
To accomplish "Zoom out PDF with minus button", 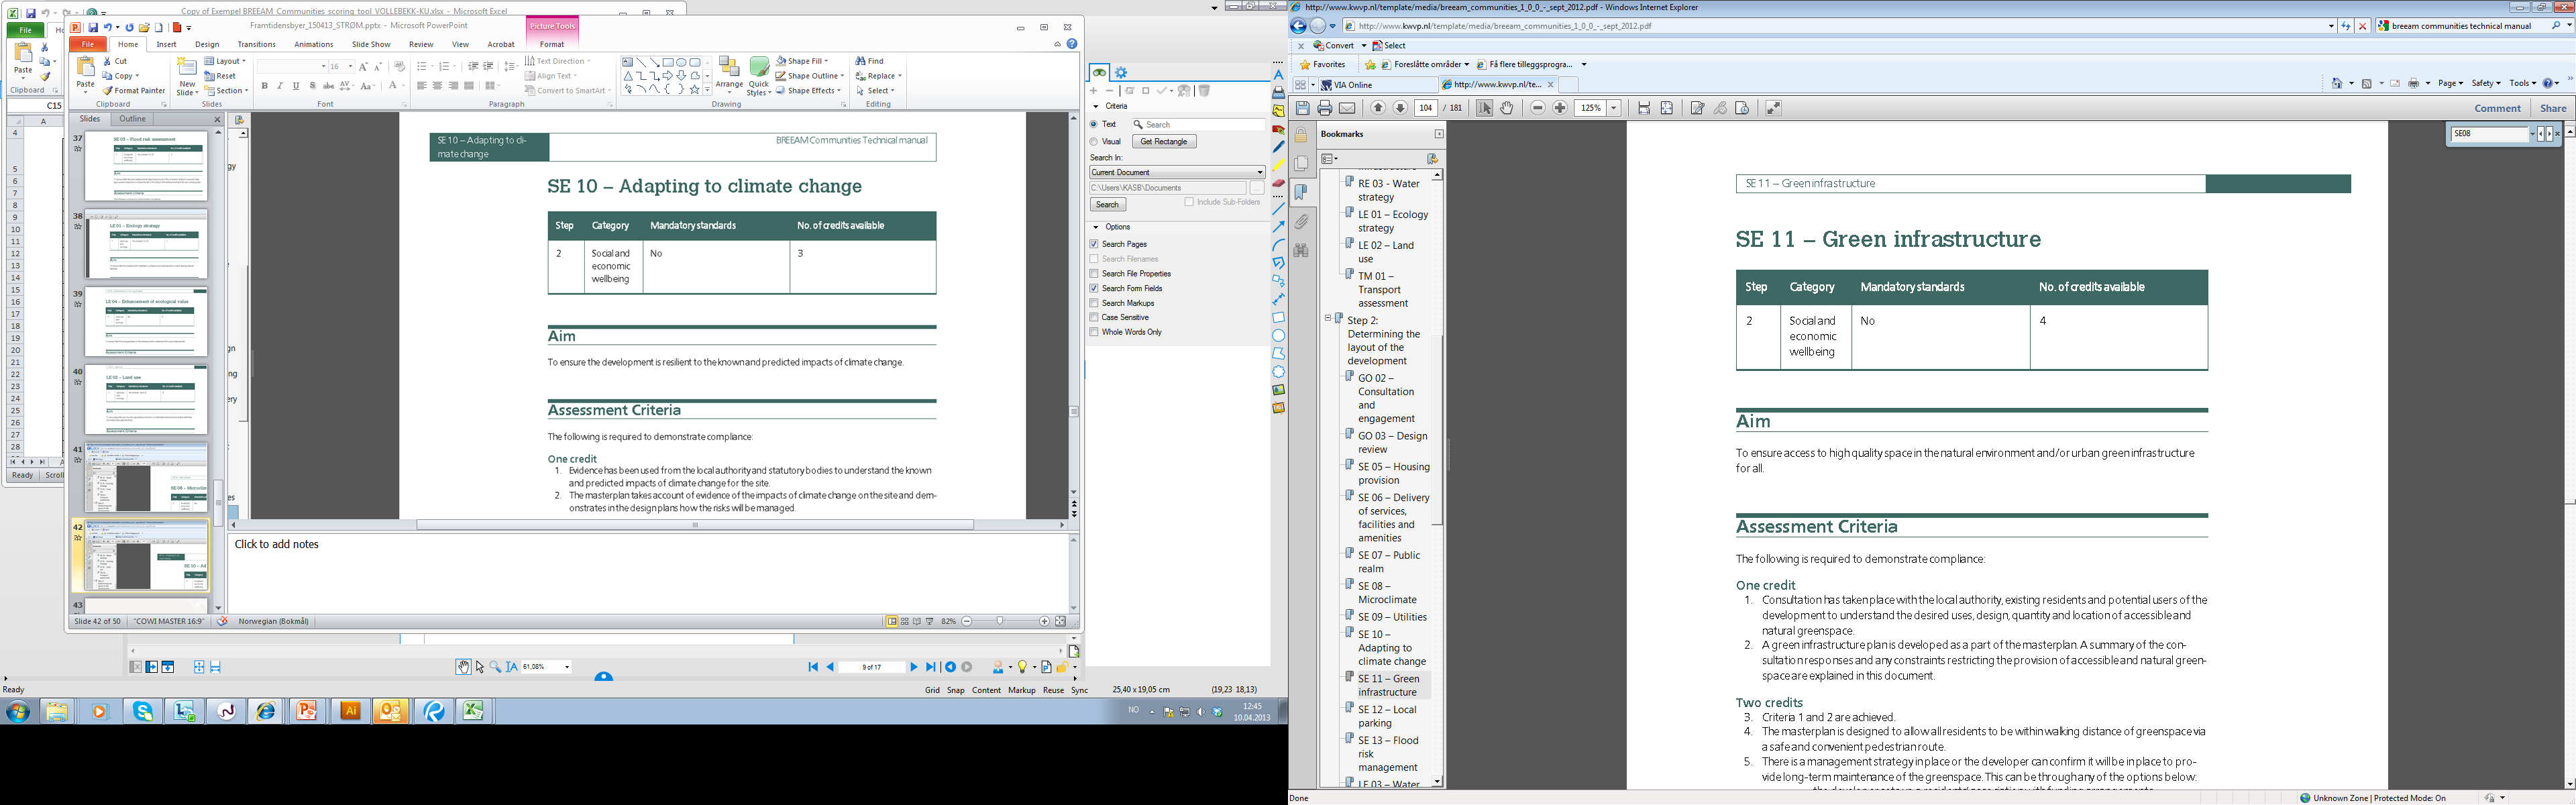I will pos(1538,108).
